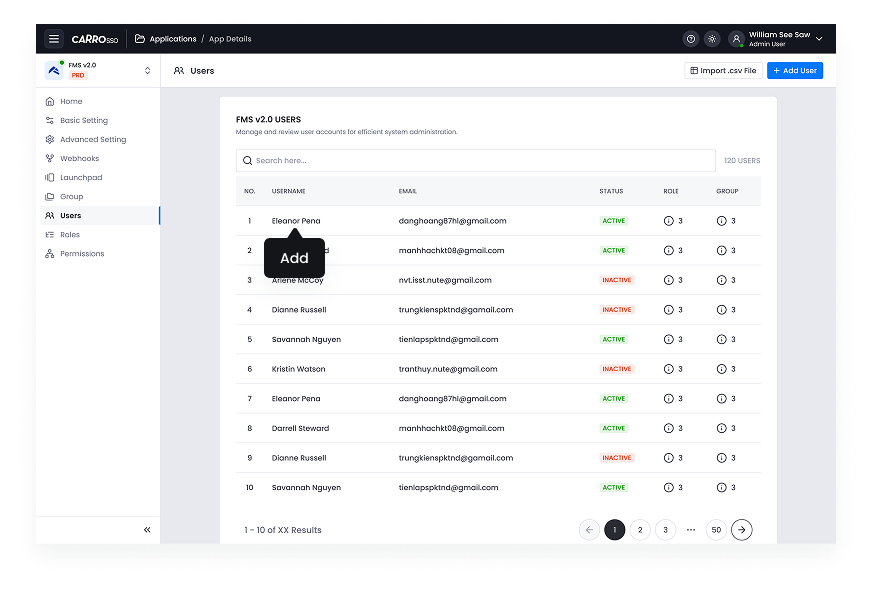Click the Group info icon on Dianne Russell's row

(719, 310)
